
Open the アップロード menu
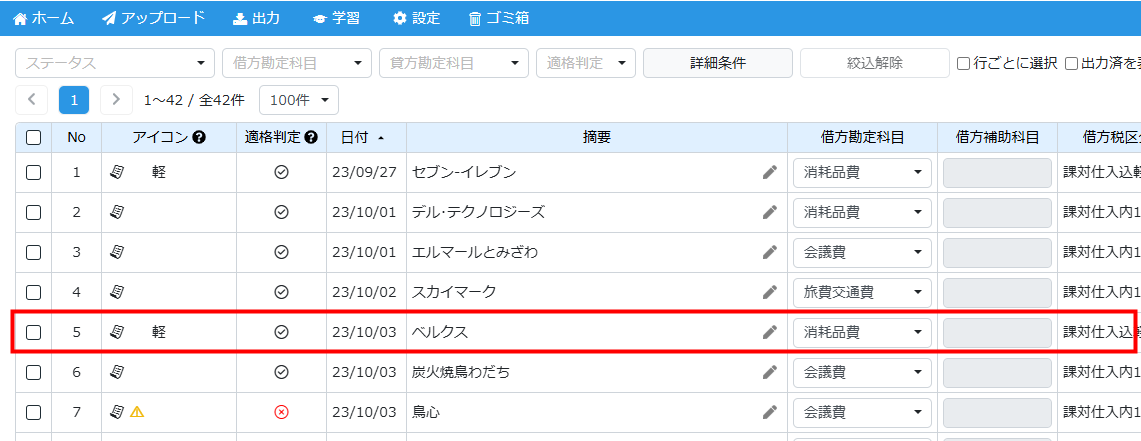pyautogui.click(x=153, y=18)
